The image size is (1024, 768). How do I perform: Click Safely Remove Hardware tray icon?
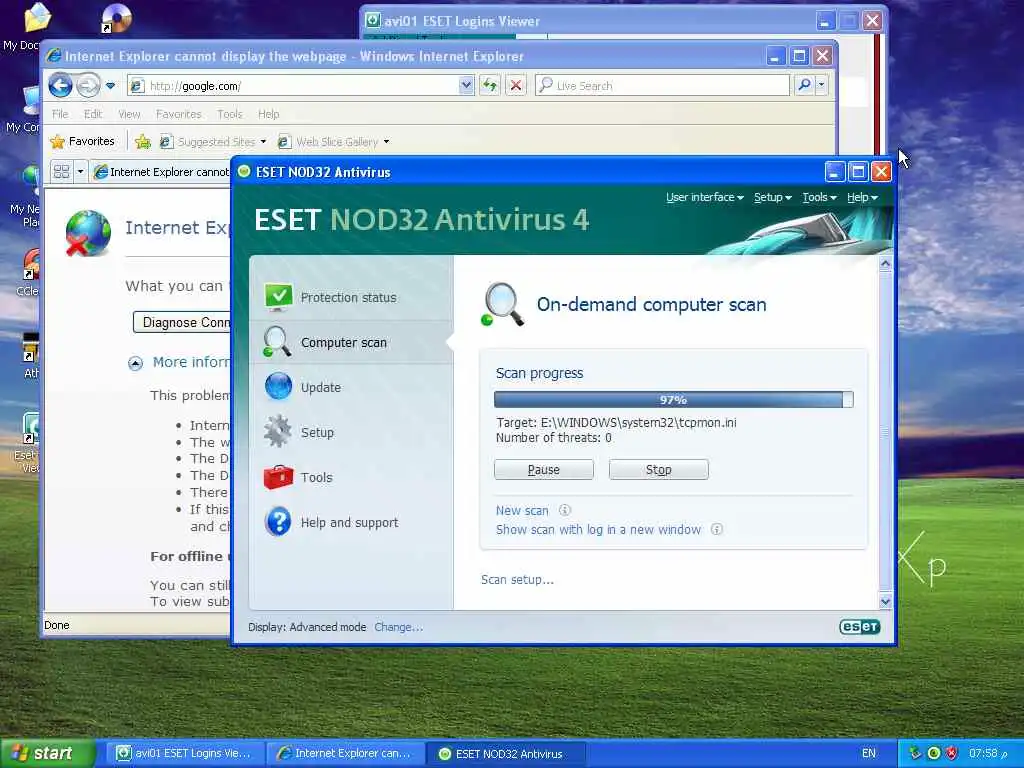[x=915, y=753]
